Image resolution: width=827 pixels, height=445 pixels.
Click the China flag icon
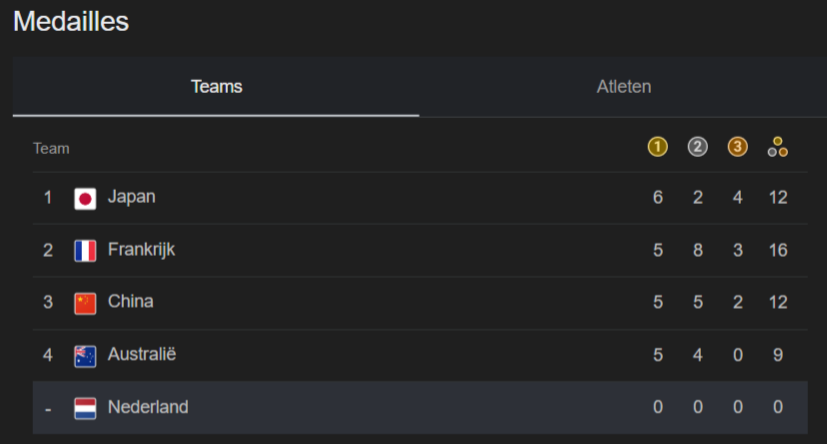[85, 304]
